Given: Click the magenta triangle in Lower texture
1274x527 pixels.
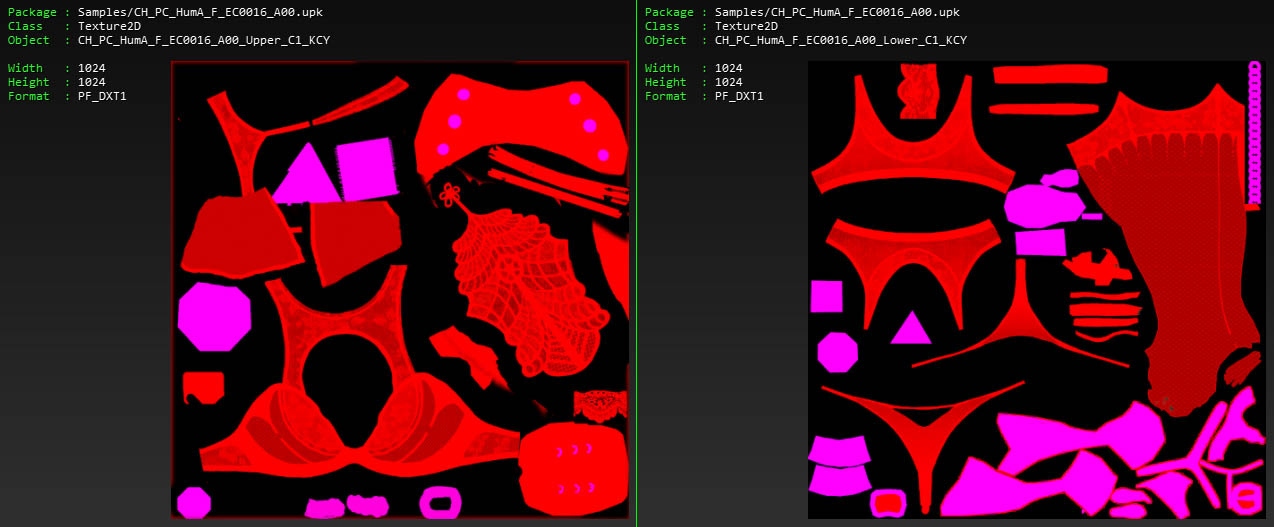Looking at the screenshot, I should (911, 329).
